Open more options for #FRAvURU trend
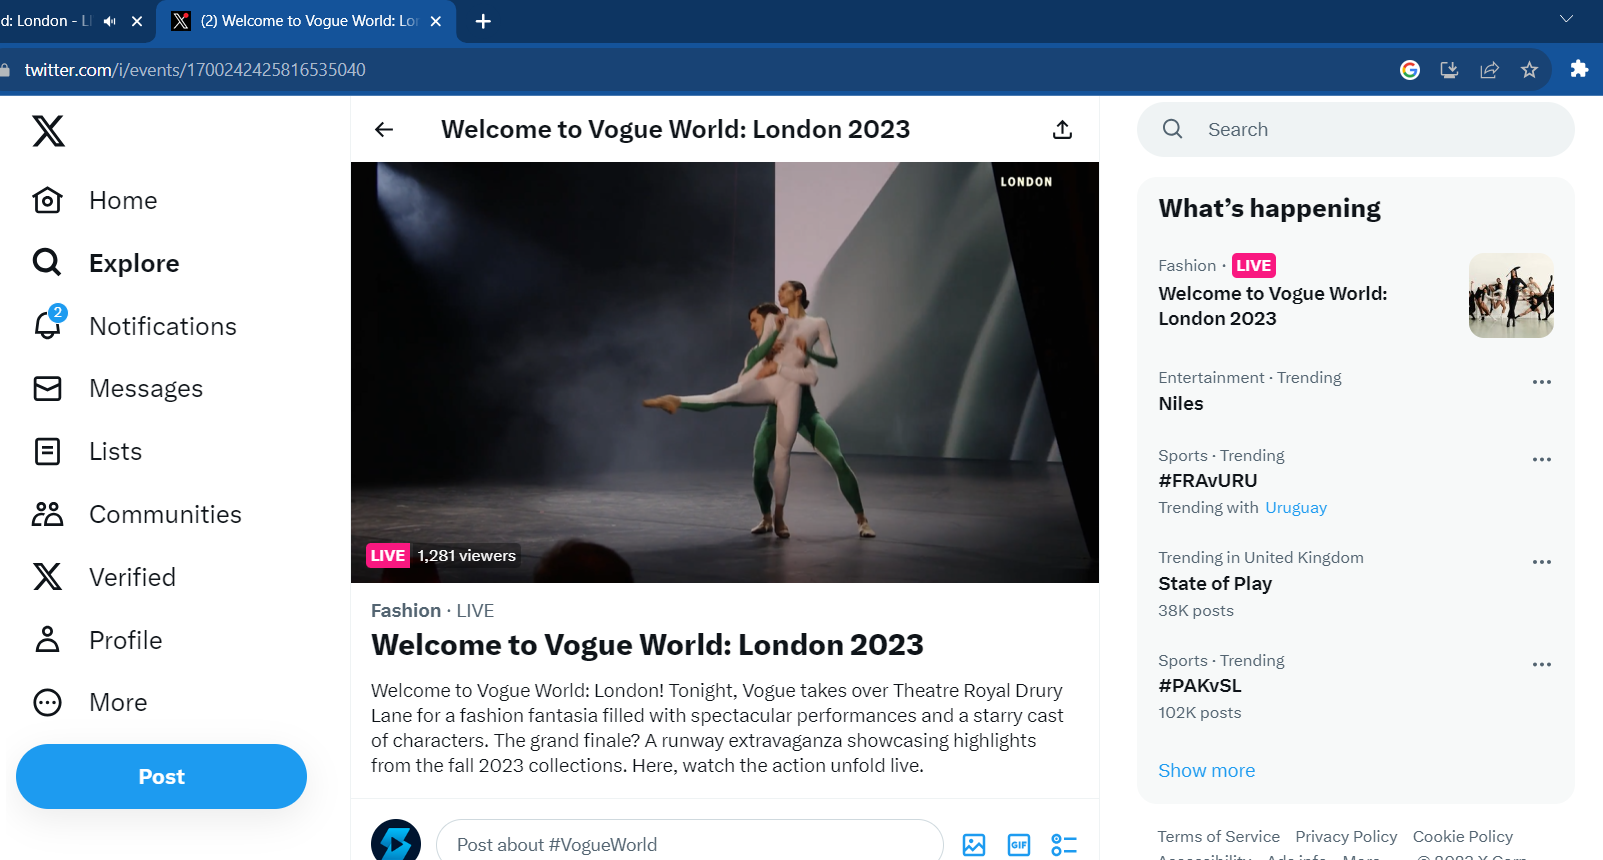 point(1542,459)
